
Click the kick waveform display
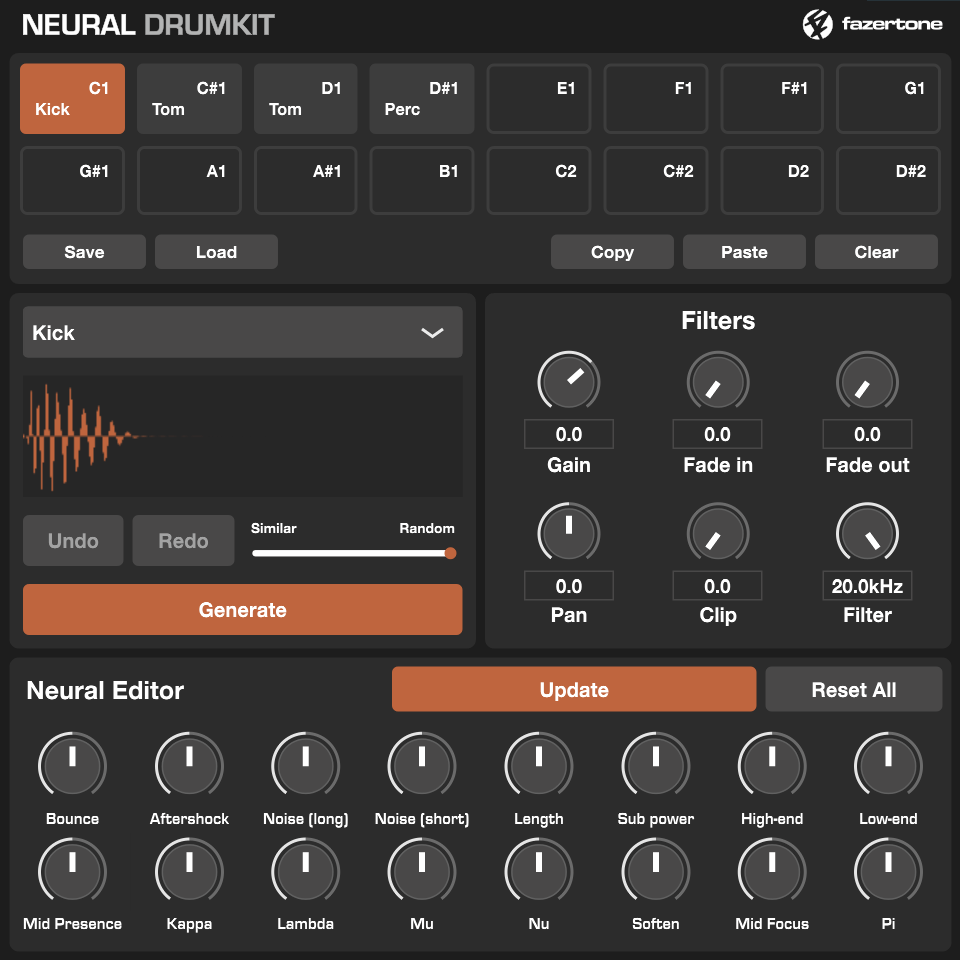pyautogui.click(x=242, y=436)
